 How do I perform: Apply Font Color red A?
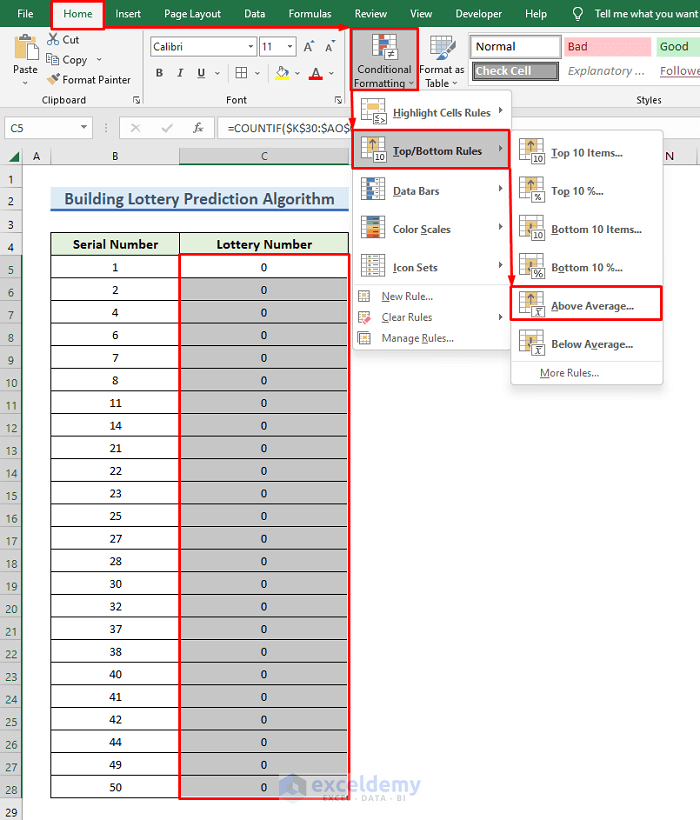click(x=316, y=73)
